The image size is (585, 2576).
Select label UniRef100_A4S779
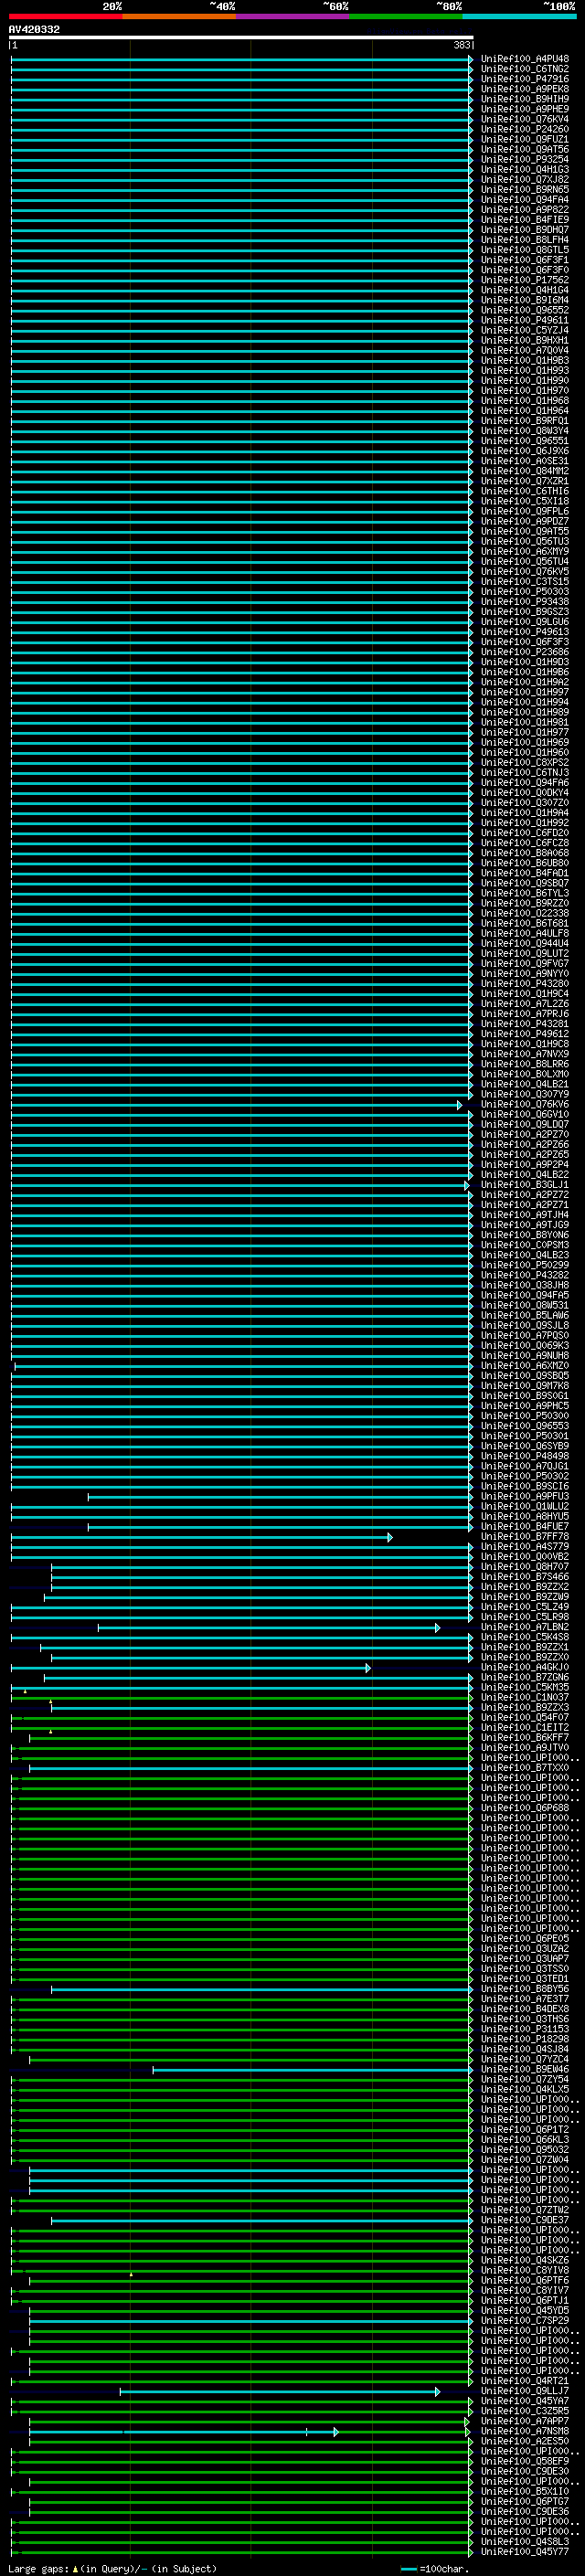525,1547
